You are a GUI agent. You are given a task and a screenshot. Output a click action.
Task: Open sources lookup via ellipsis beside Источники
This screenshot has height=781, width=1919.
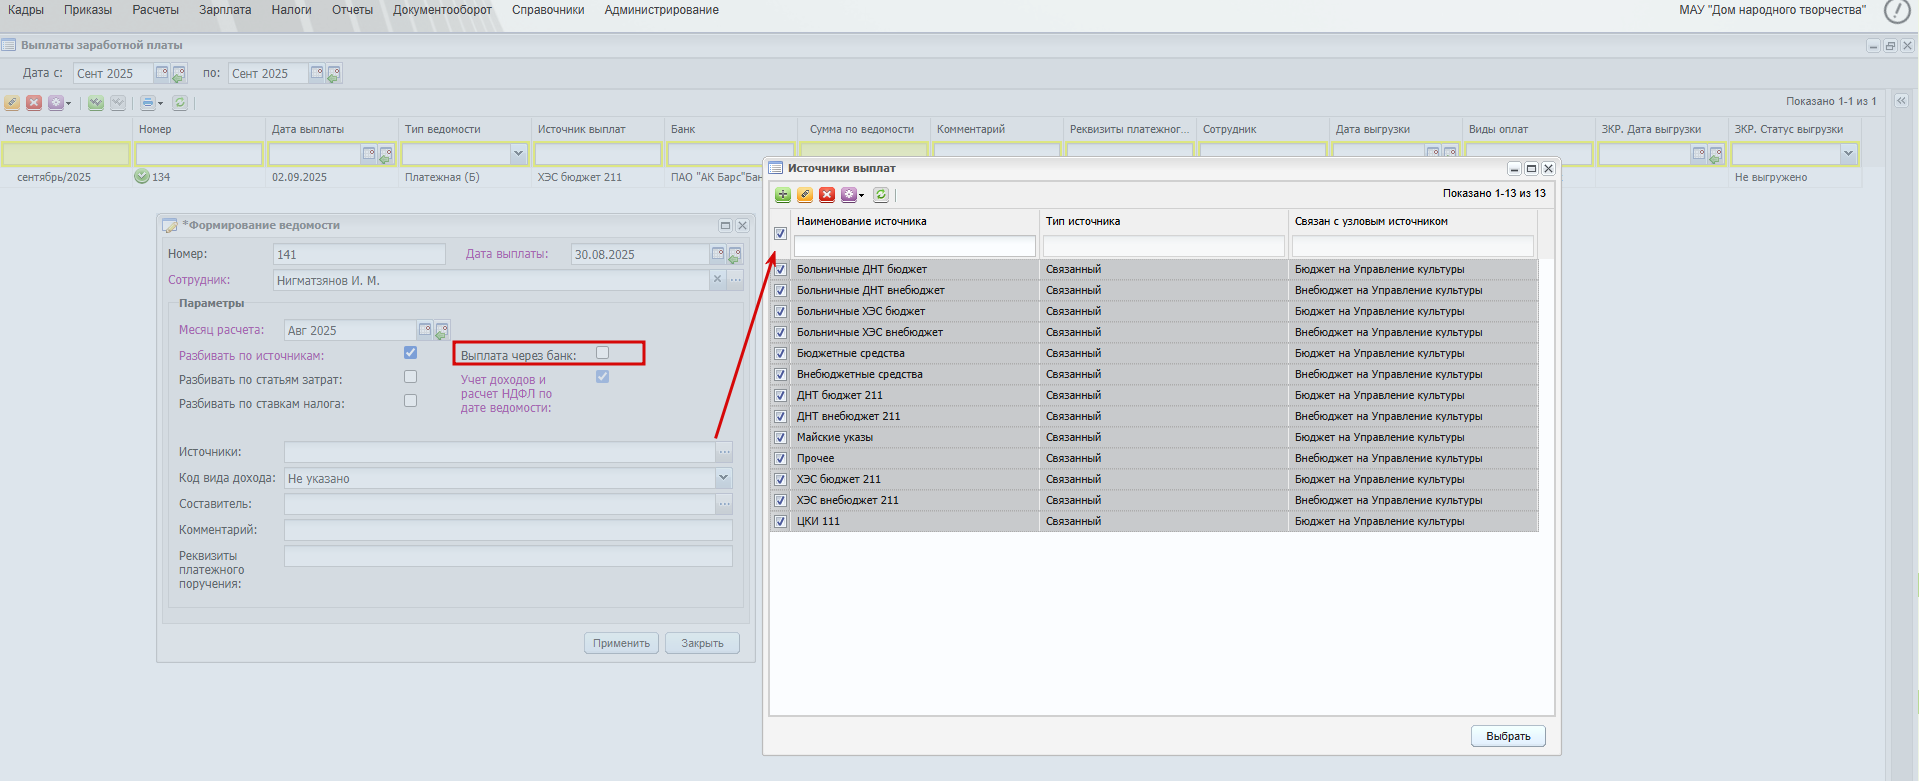coord(724,452)
